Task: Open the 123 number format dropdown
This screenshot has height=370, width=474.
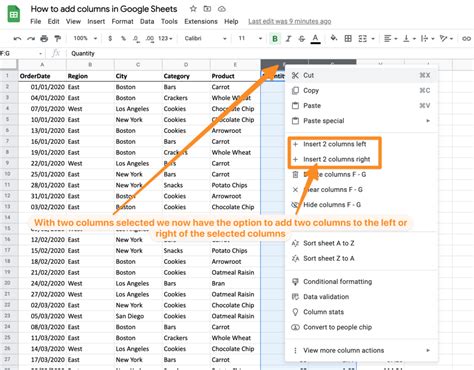Action: tap(165, 39)
